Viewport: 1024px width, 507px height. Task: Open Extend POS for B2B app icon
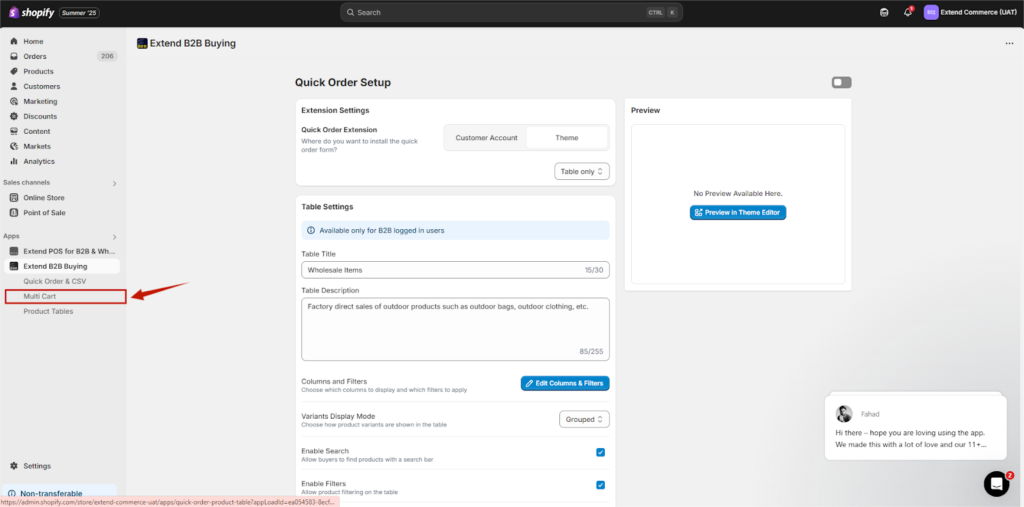[14, 251]
